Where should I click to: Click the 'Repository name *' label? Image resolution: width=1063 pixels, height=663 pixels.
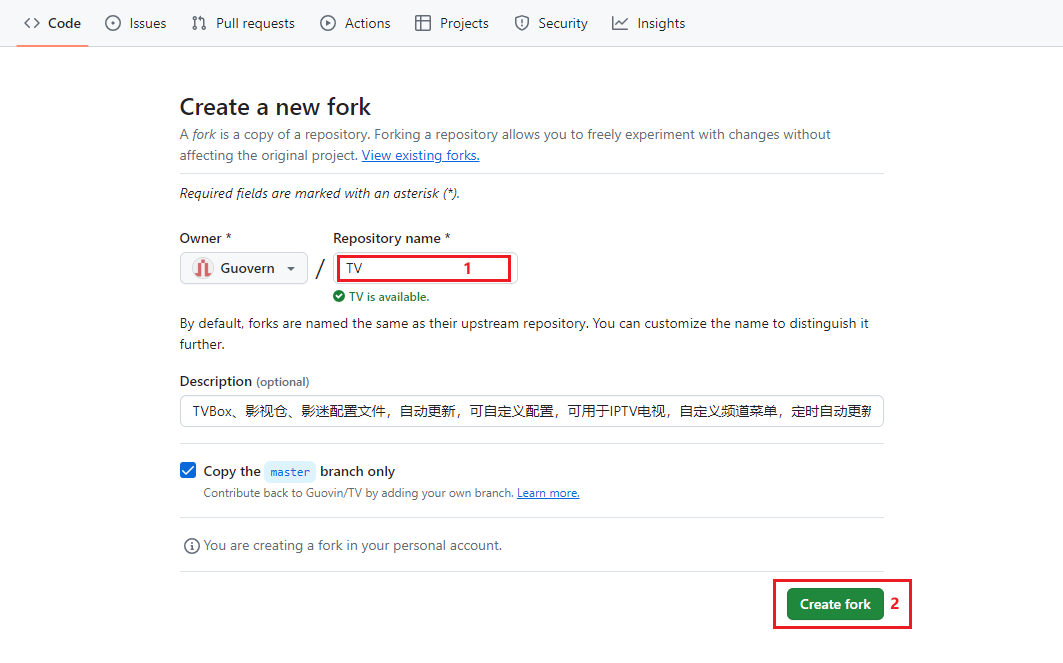391,239
